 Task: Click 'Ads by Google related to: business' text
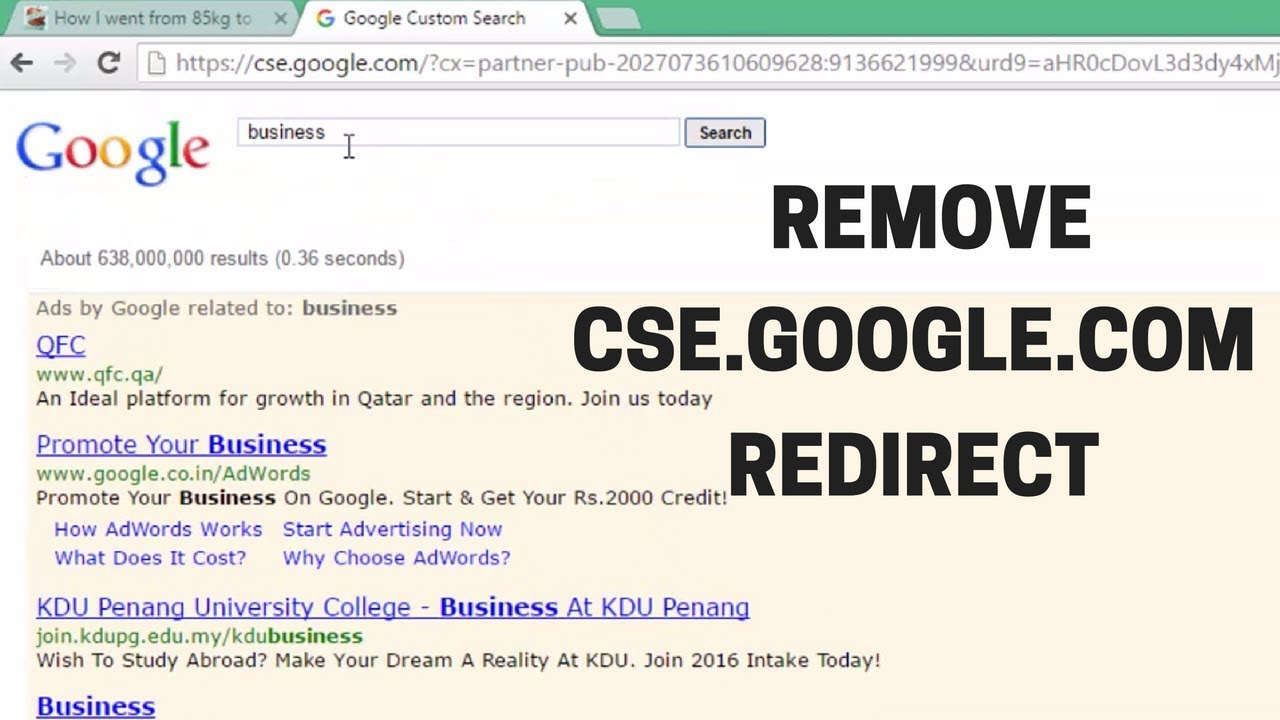(216, 308)
